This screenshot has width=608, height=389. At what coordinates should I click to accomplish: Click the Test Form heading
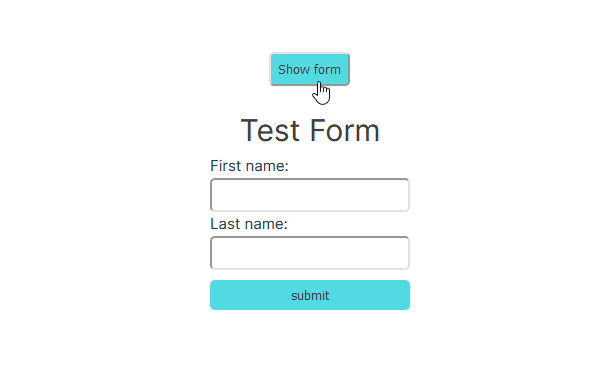click(x=310, y=131)
